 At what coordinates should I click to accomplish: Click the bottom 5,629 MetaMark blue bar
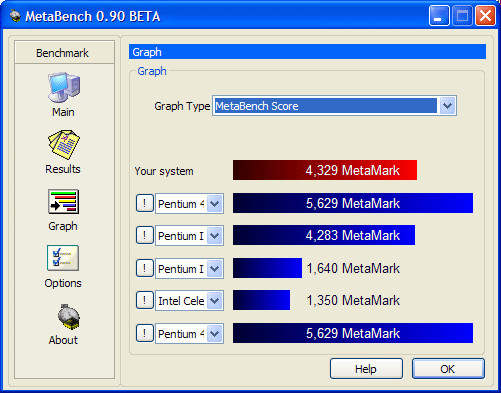[353, 333]
